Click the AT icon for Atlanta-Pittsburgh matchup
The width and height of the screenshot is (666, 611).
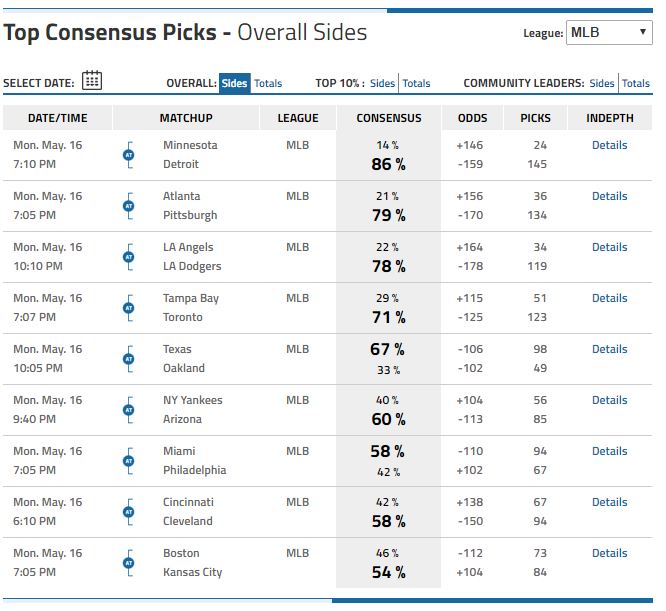(128, 206)
